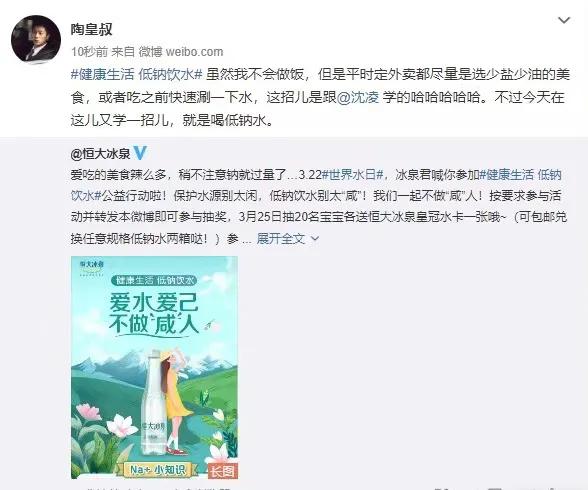
Task: Click the 10秒前 timestamp
Action: (89, 51)
